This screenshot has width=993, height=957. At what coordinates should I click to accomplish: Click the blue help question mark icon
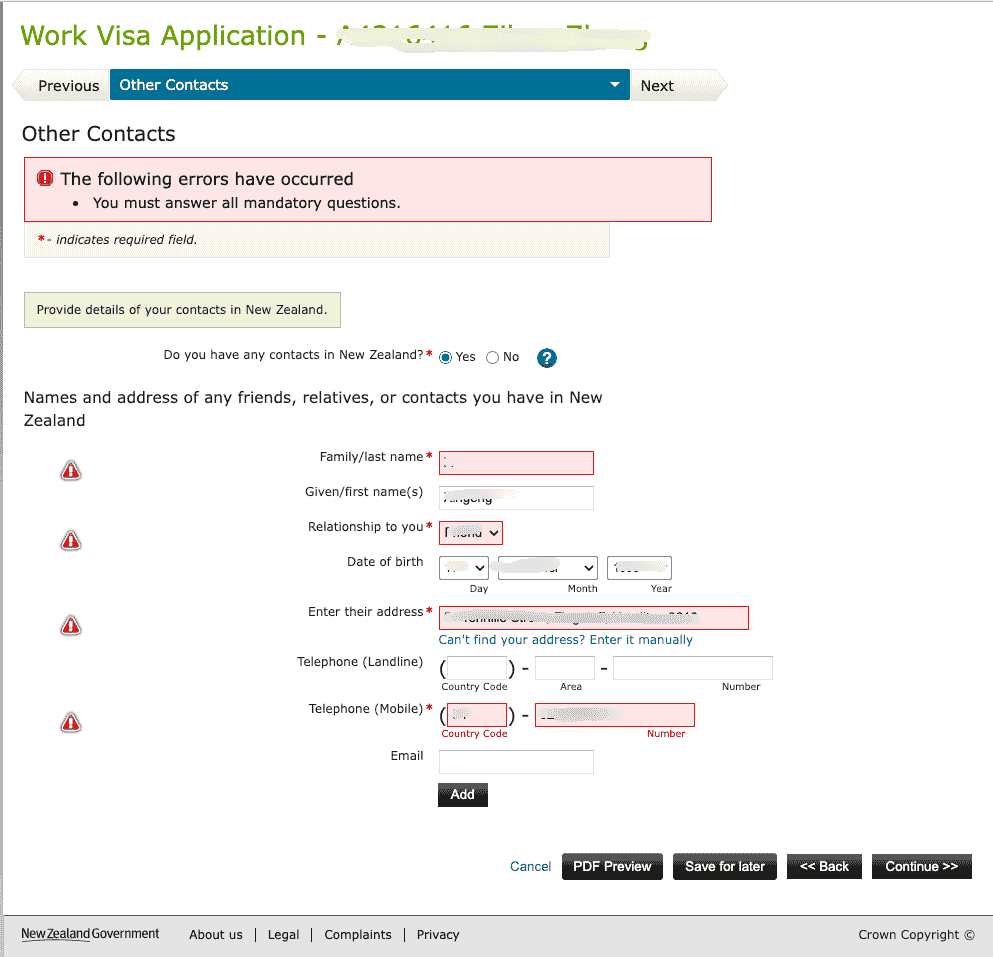[x=546, y=358]
